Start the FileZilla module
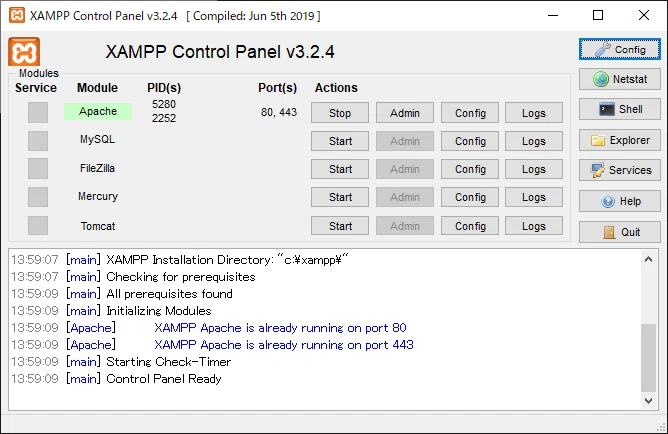668x434 pixels. (x=340, y=169)
